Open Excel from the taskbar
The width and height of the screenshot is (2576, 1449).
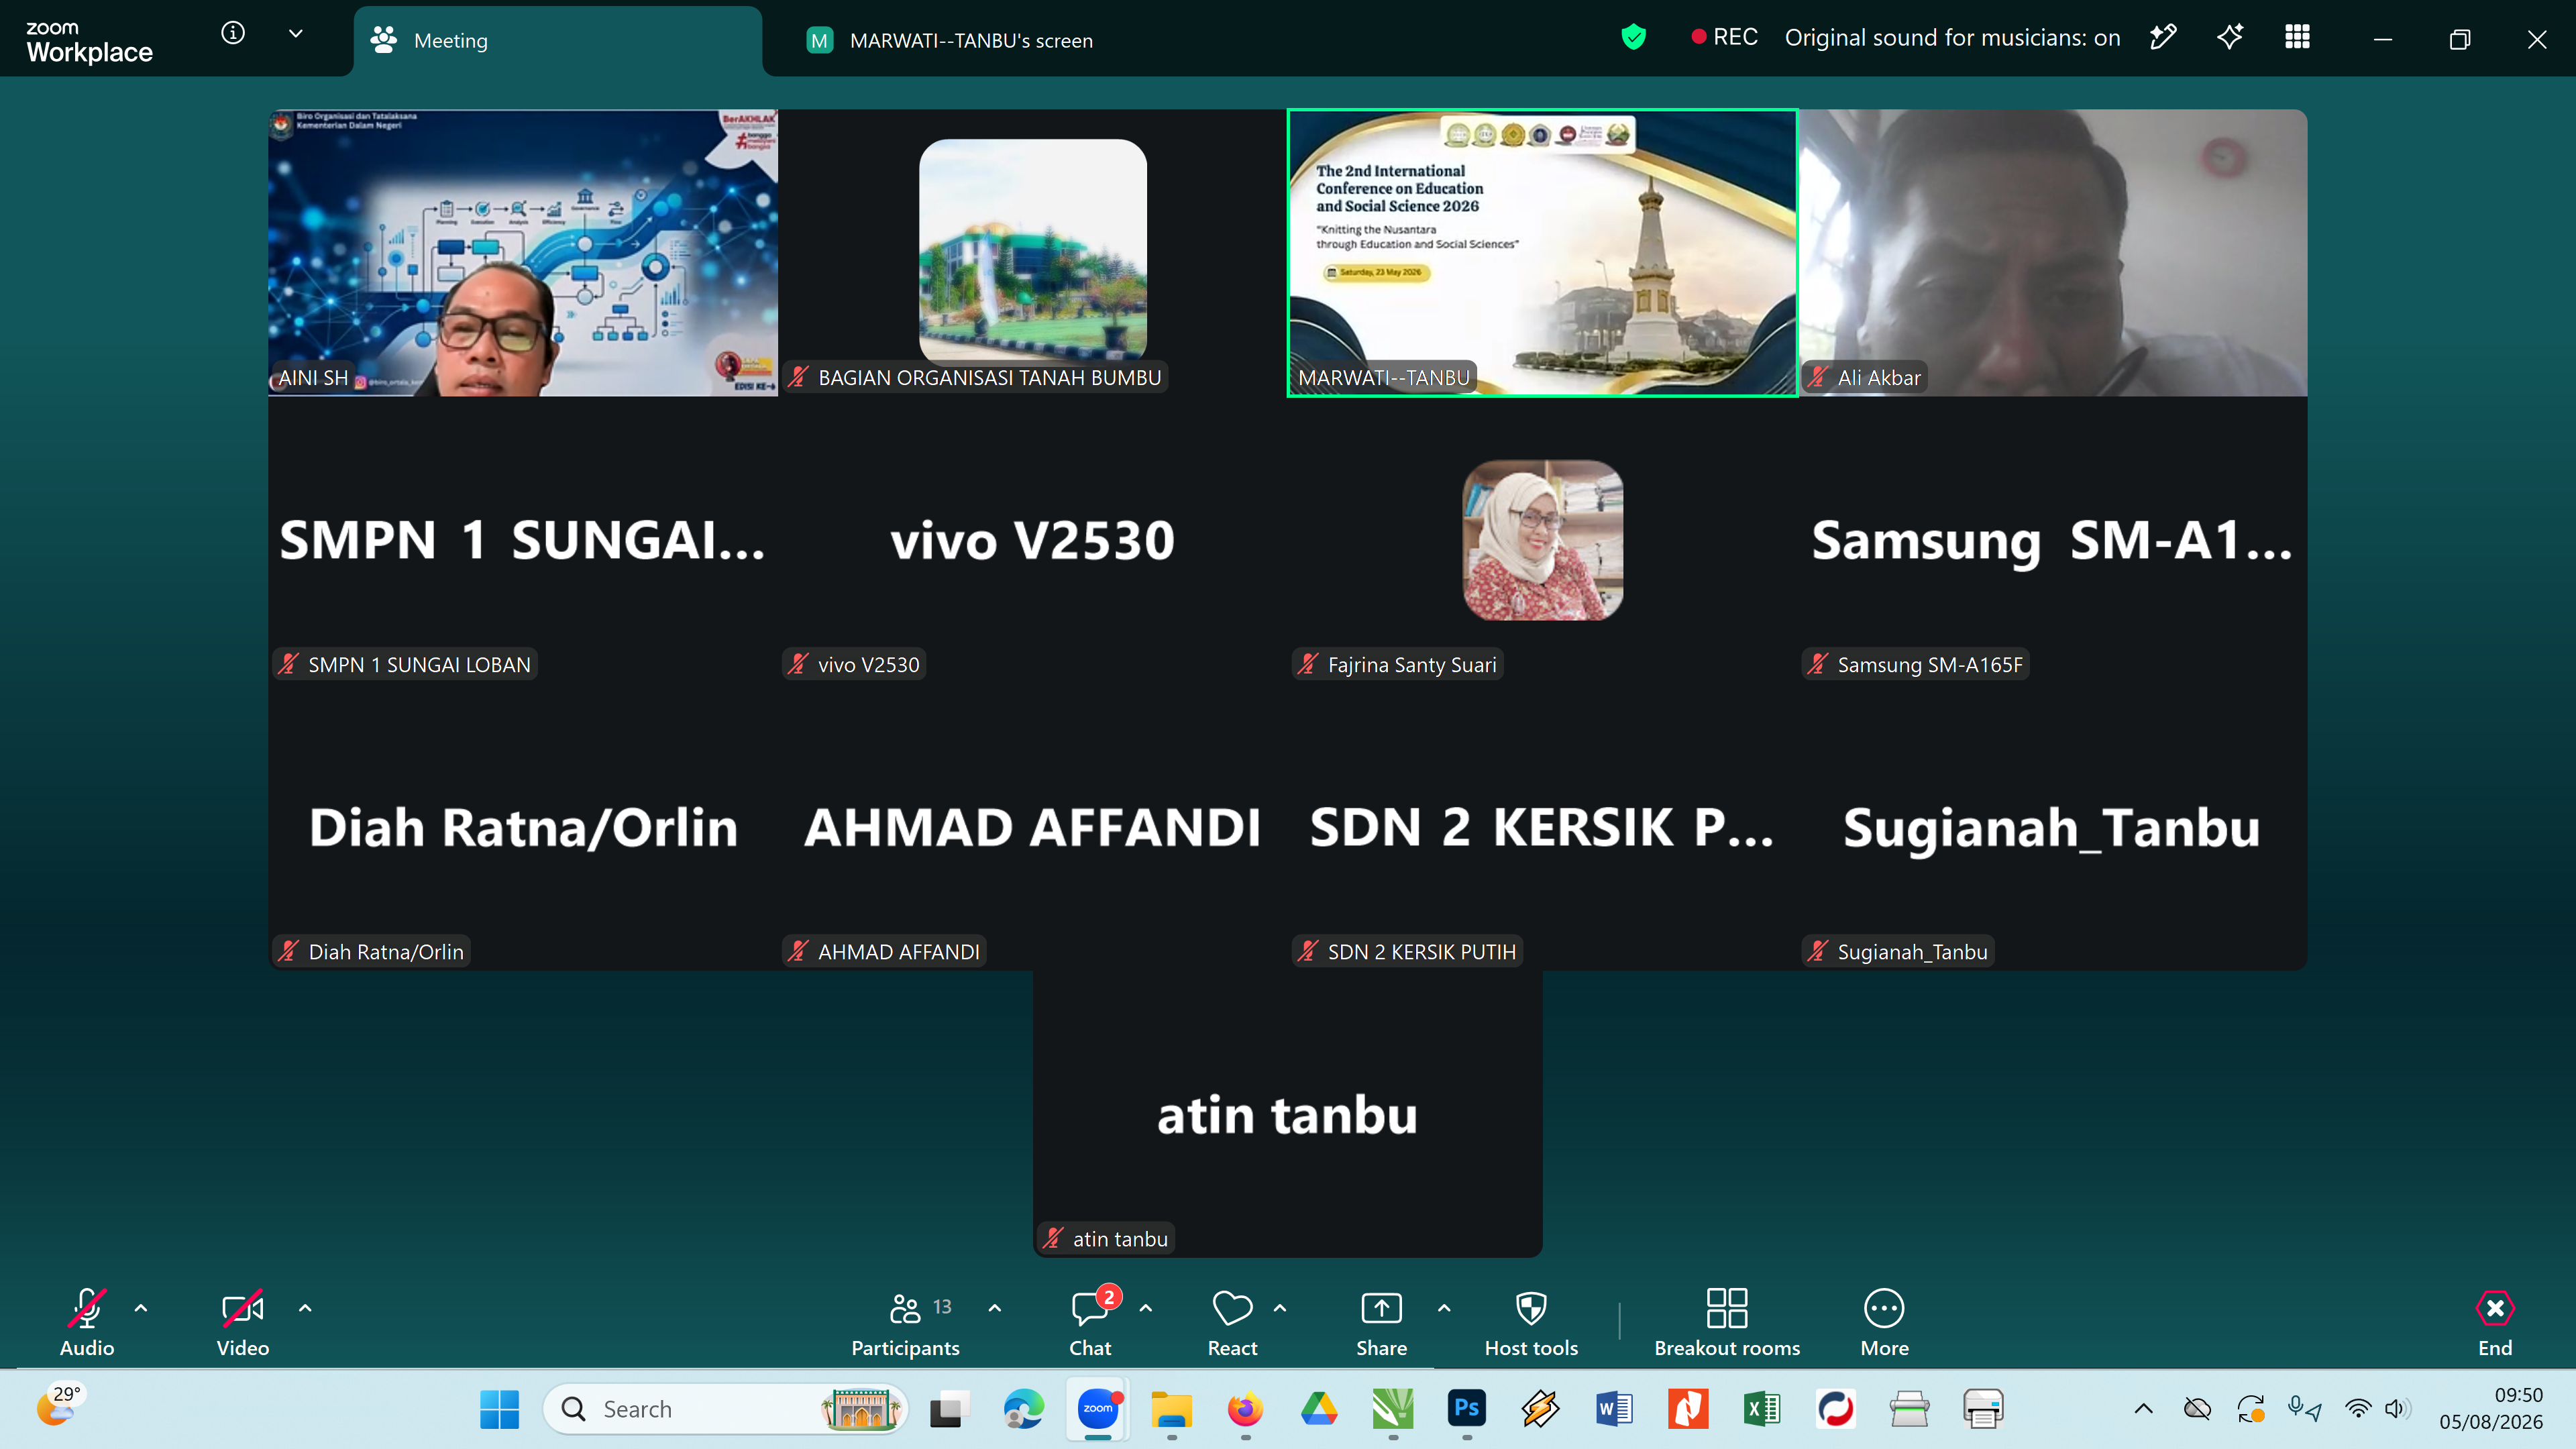[1761, 1409]
